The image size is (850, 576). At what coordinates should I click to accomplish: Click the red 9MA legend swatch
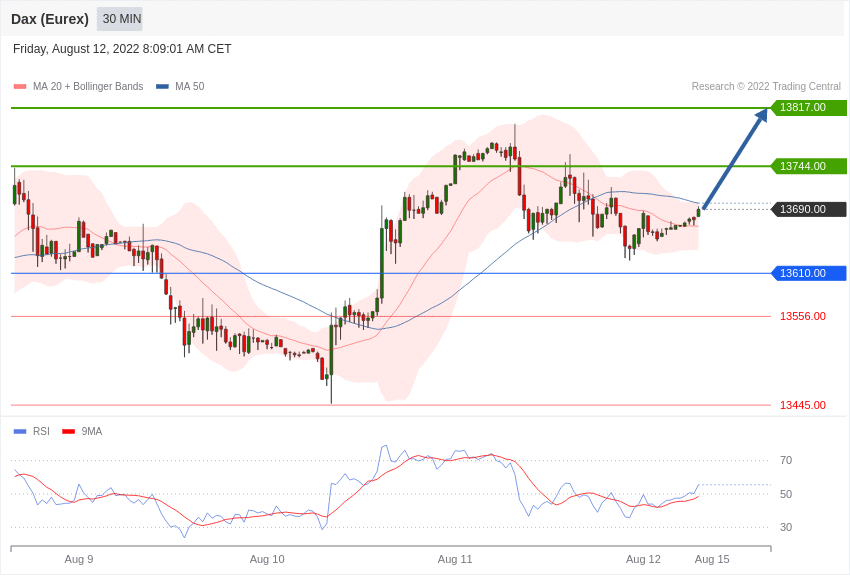coord(69,432)
